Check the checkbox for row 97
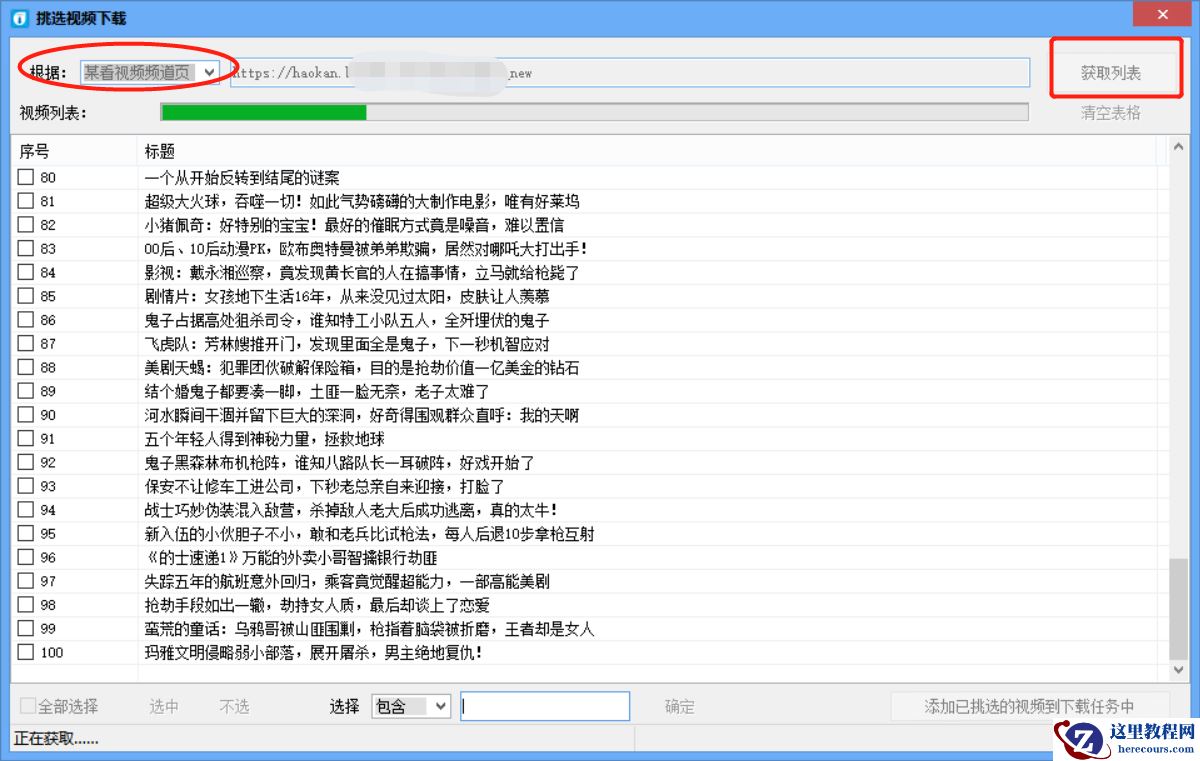1200x761 pixels. point(26,581)
